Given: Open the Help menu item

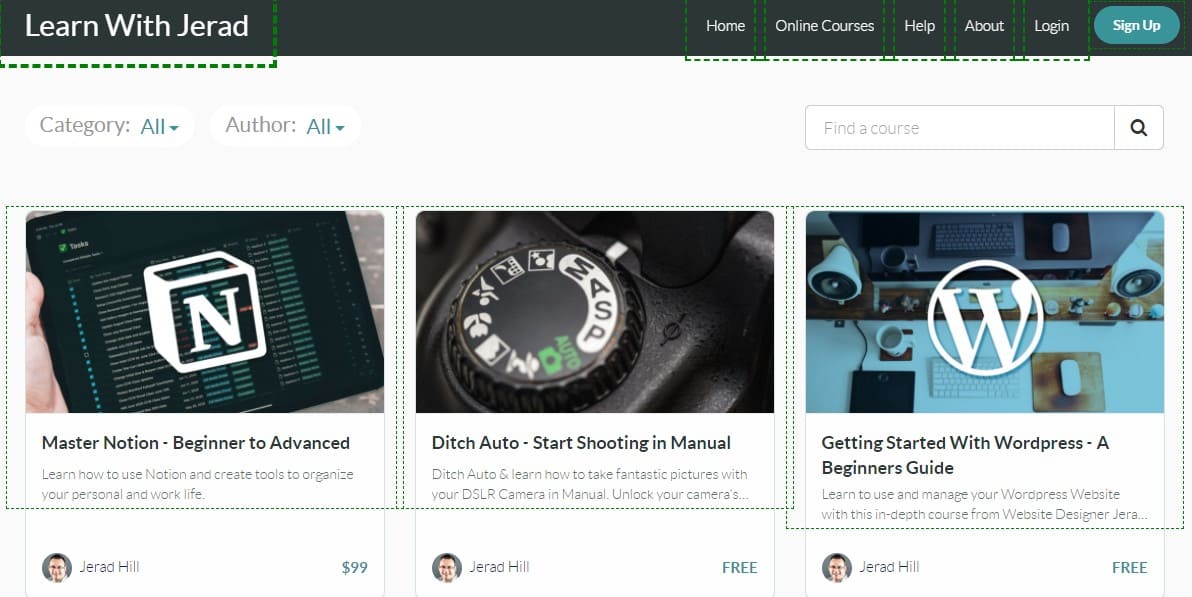Looking at the screenshot, I should coord(919,26).
